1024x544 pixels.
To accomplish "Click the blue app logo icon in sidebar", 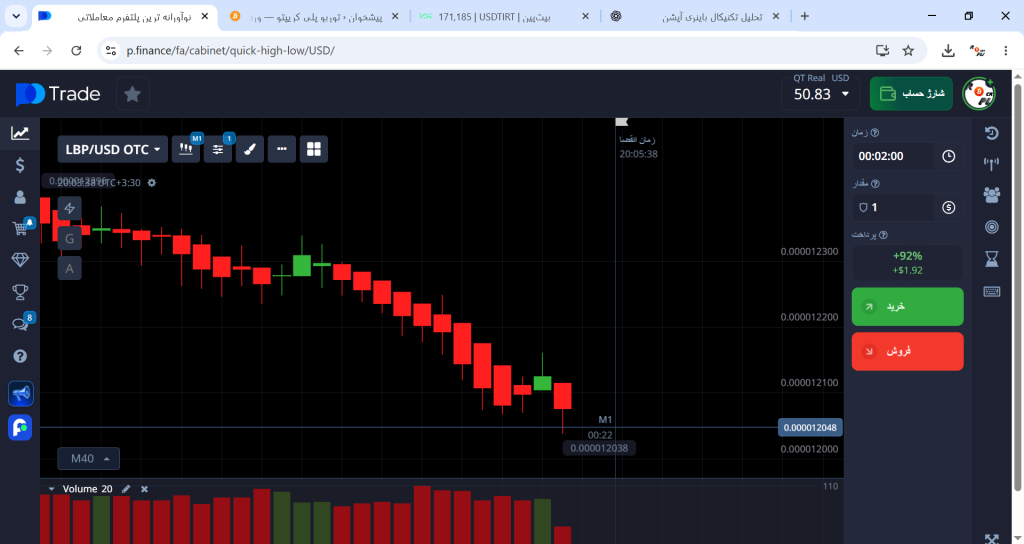I will 20,427.
